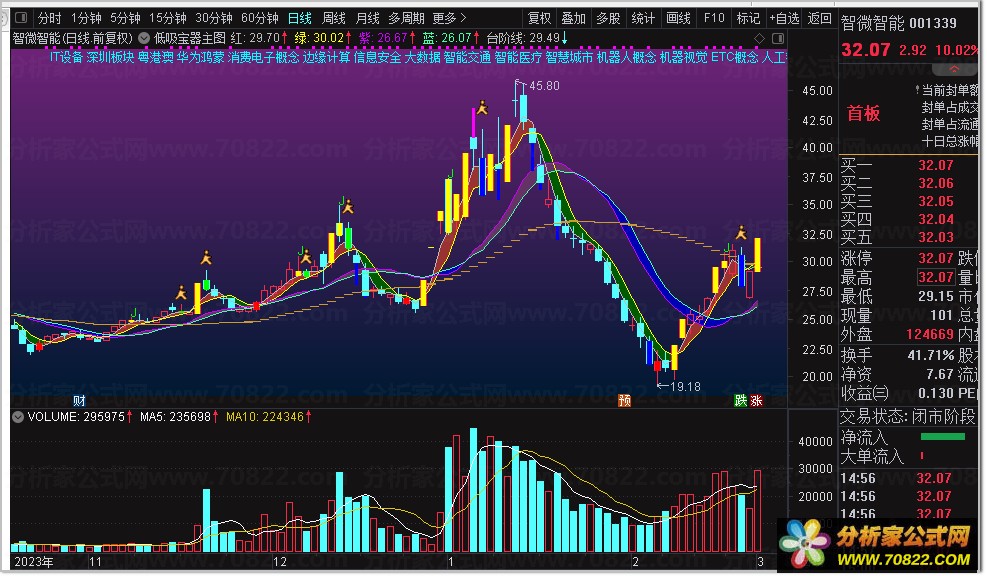Viewport: 987px width, 576px height.
Task: Click the green 跌 marker
Action: pyautogui.click(x=740, y=401)
